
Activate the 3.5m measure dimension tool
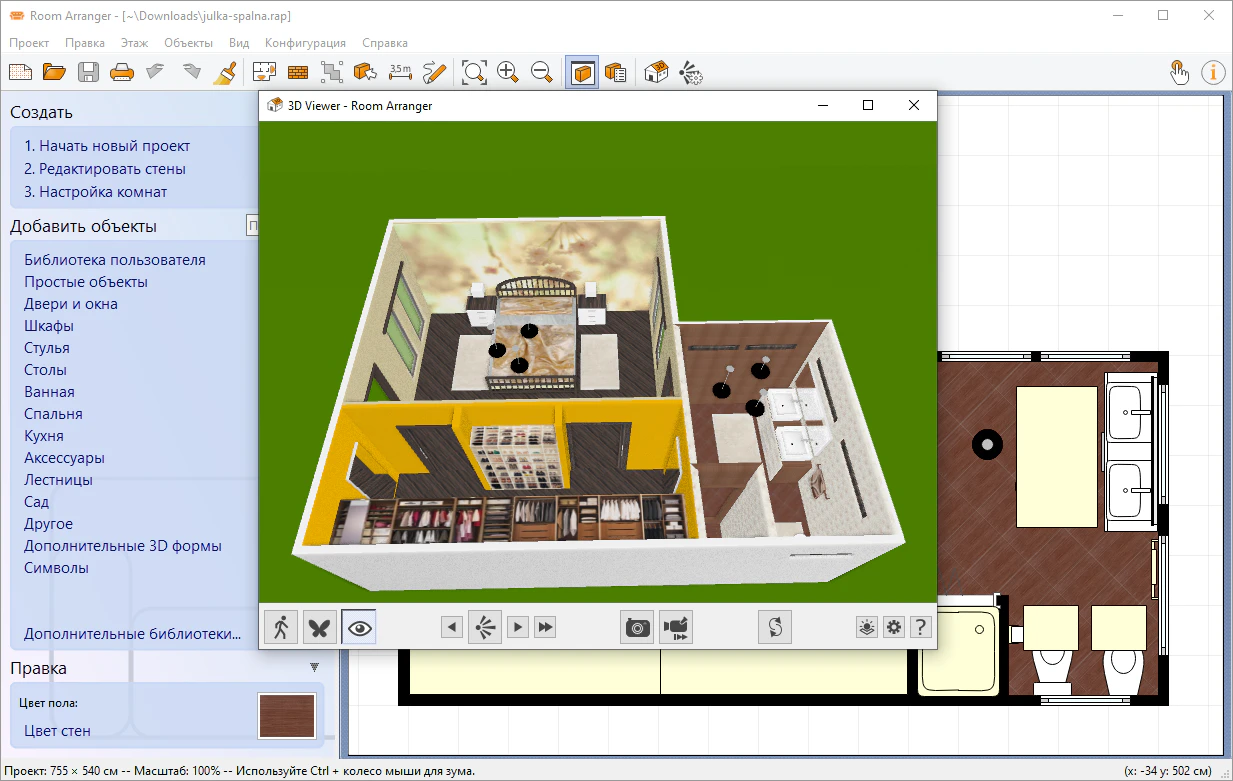coord(400,71)
